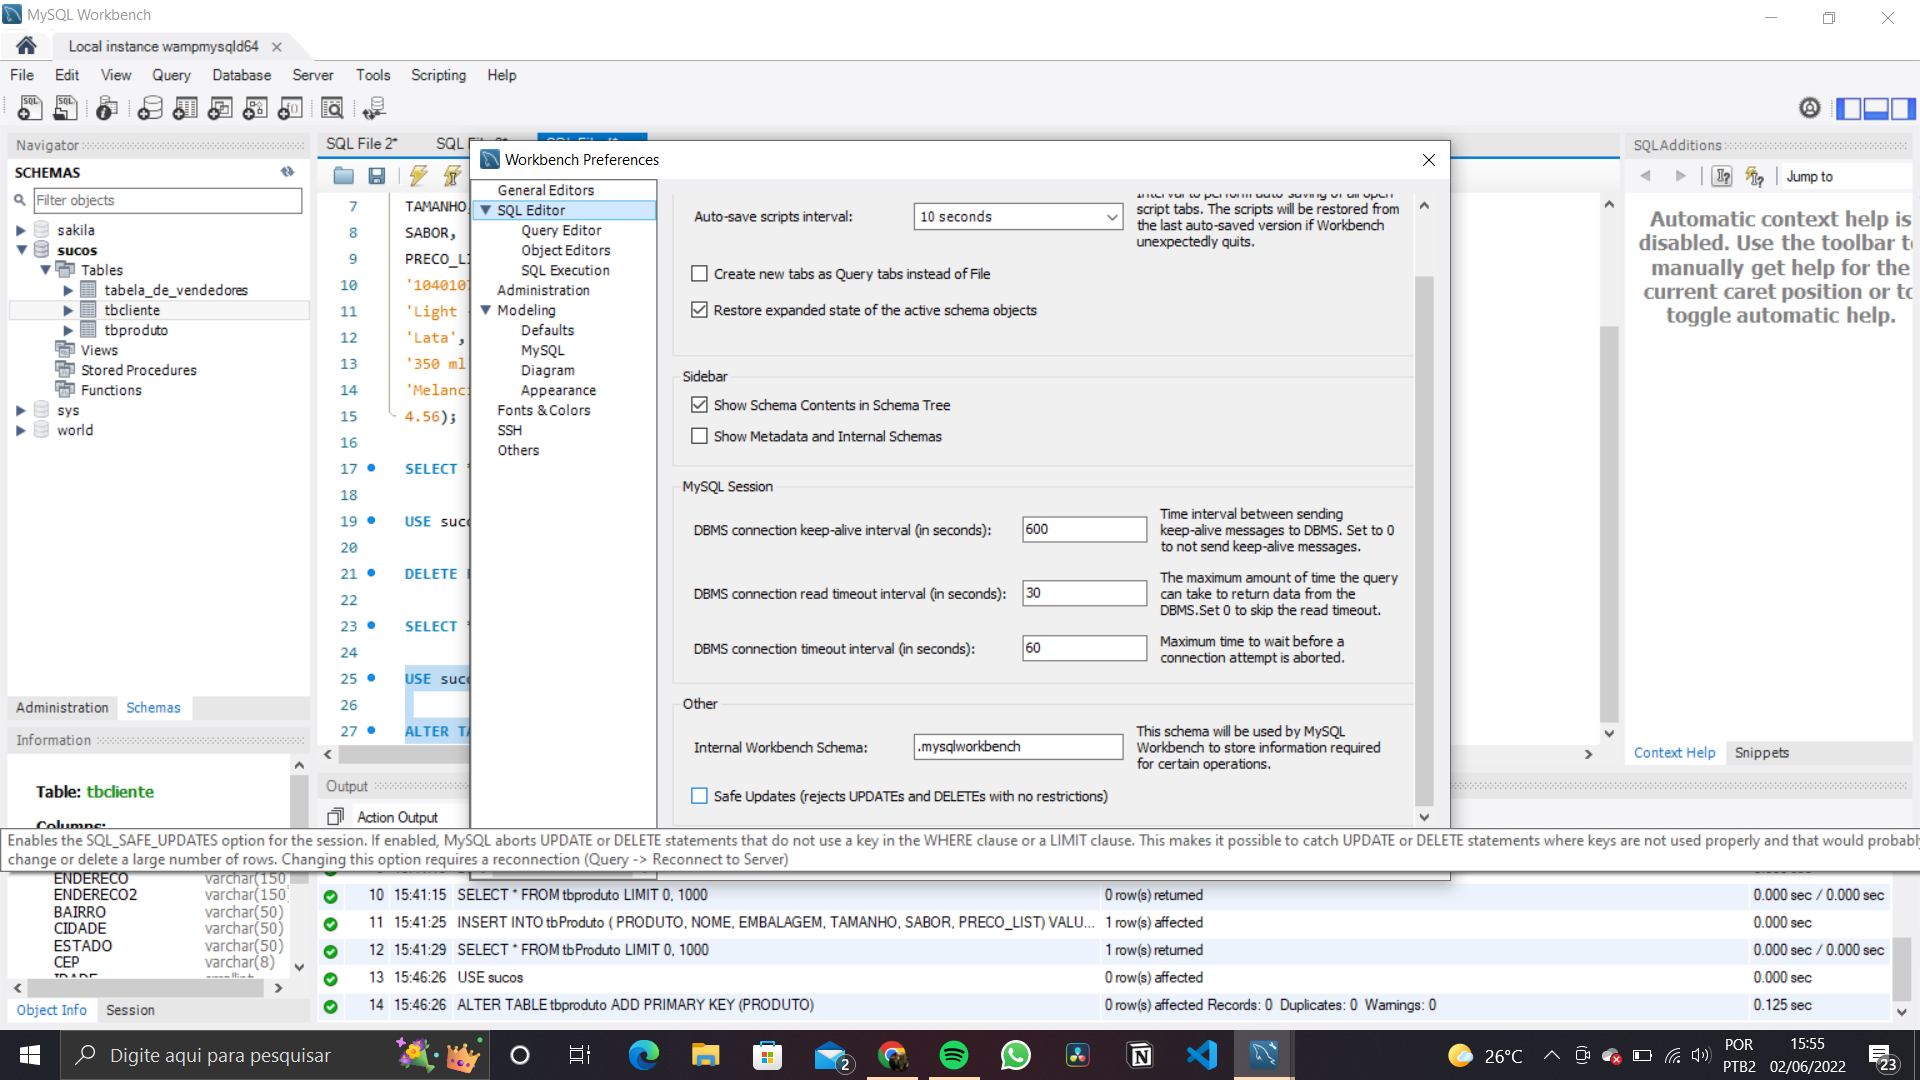The width and height of the screenshot is (1920, 1080).
Task: Click the new SQL tab toolbar icon
Action: [x=30, y=108]
